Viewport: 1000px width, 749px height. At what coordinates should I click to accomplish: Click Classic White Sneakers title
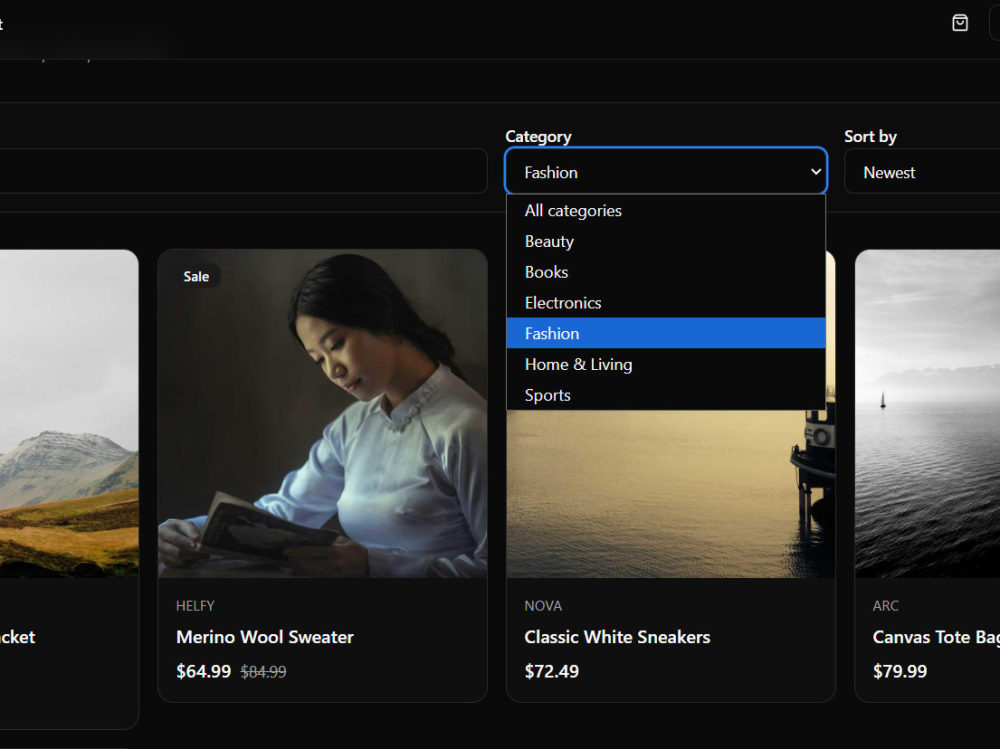coord(617,637)
